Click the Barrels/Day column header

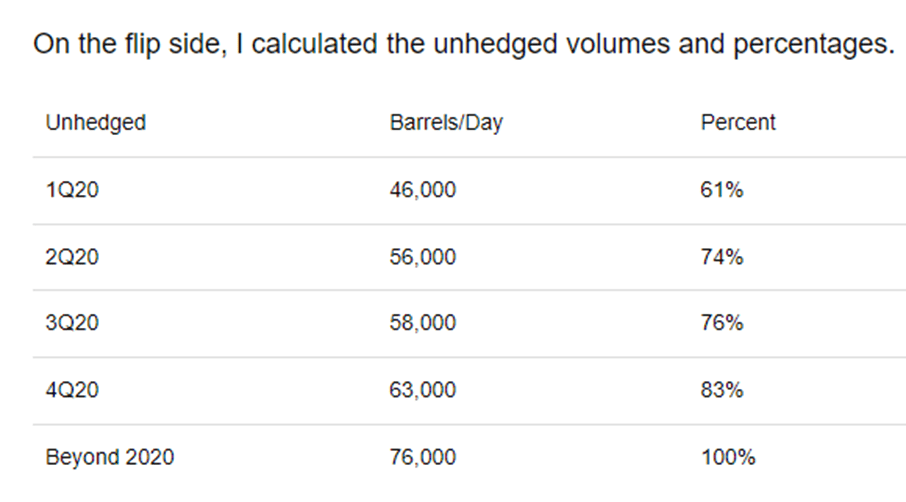coord(446,123)
